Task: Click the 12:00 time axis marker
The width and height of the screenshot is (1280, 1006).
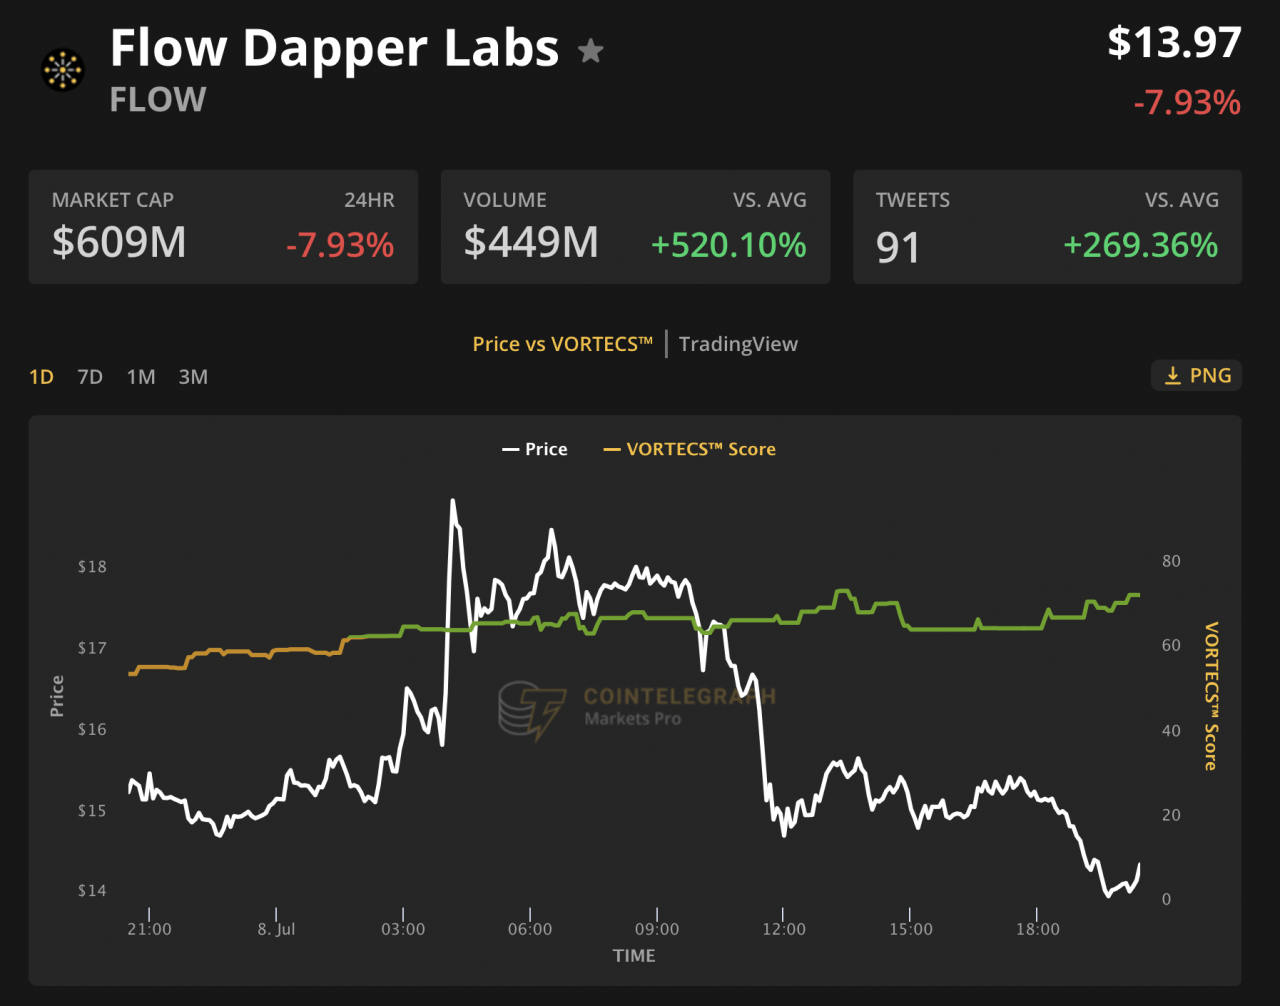Action: 783,929
